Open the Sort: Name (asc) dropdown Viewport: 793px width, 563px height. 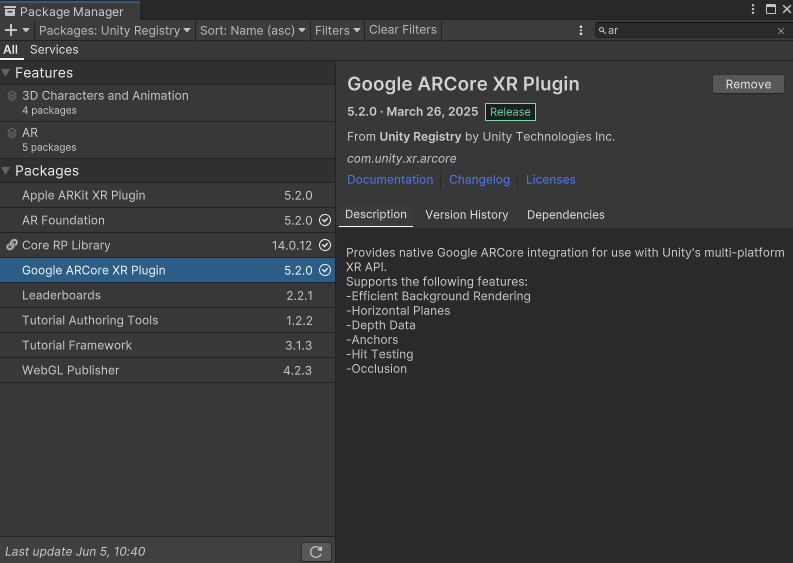coord(253,30)
